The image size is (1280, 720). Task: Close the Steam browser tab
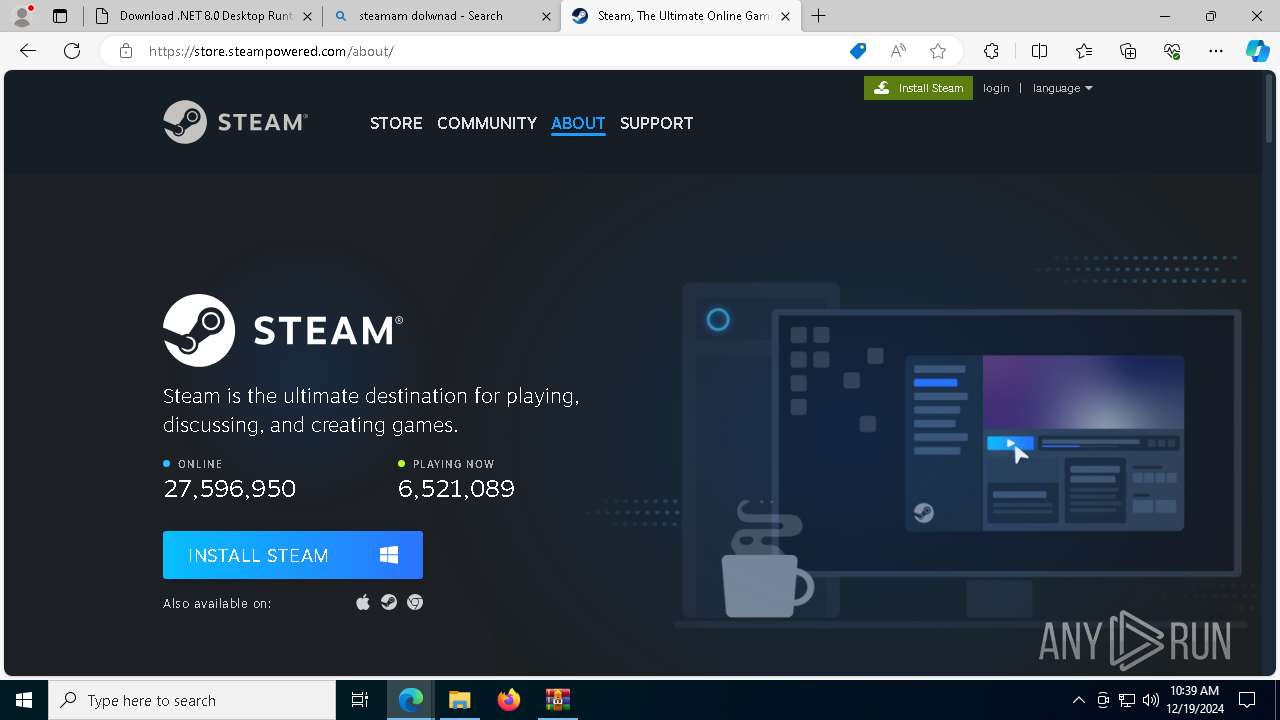[x=785, y=16]
